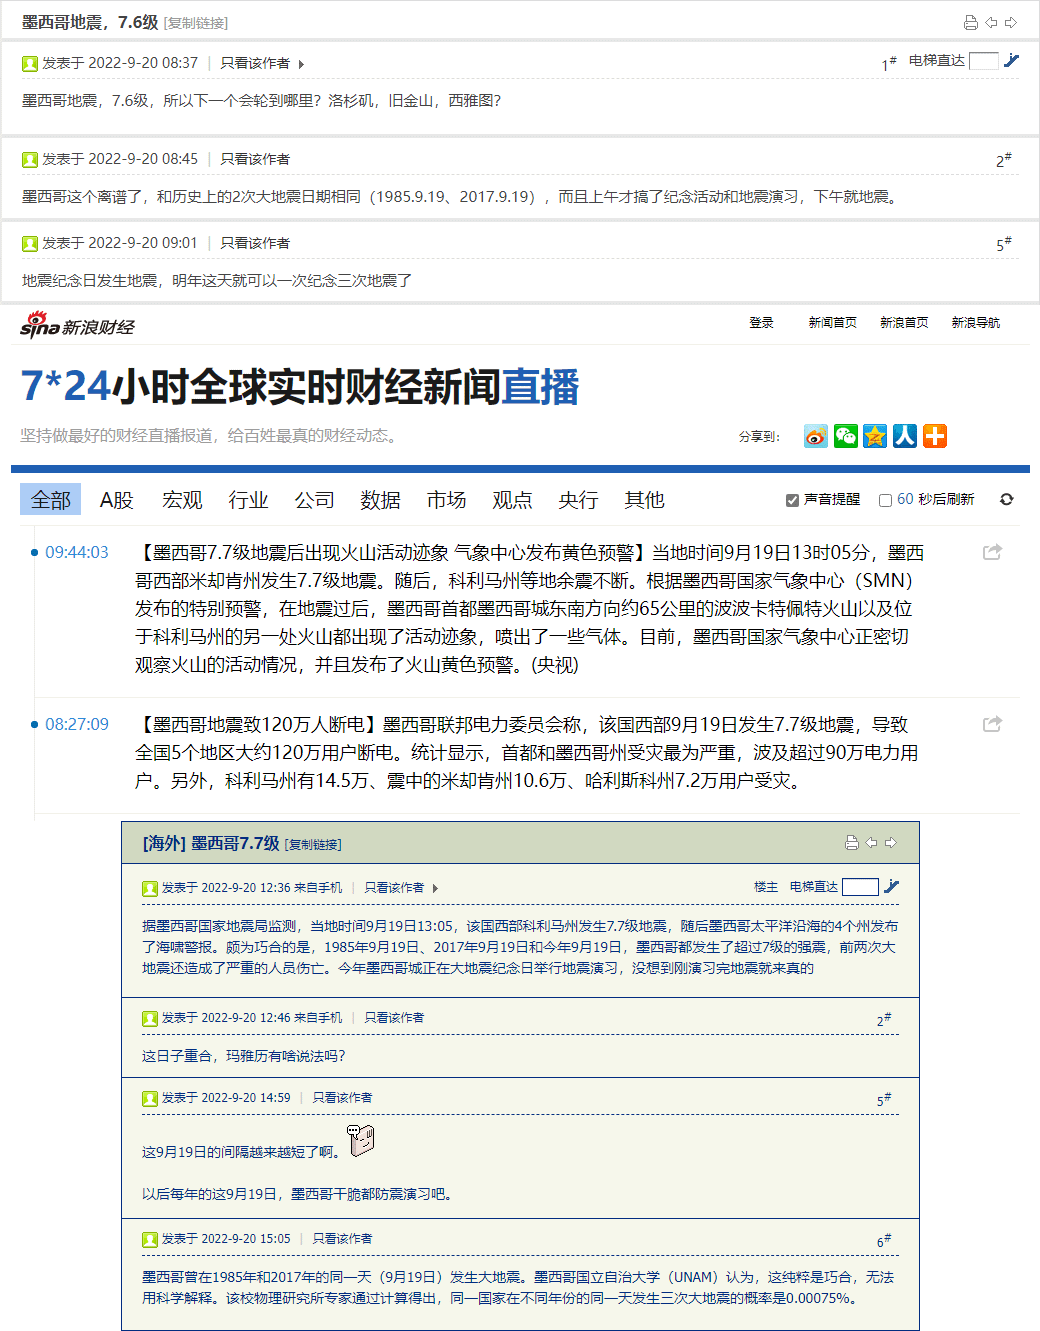Click user icon of post dated 2022-9-20 15:05
This screenshot has width=1040, height=1331.
click(150, 1239)
